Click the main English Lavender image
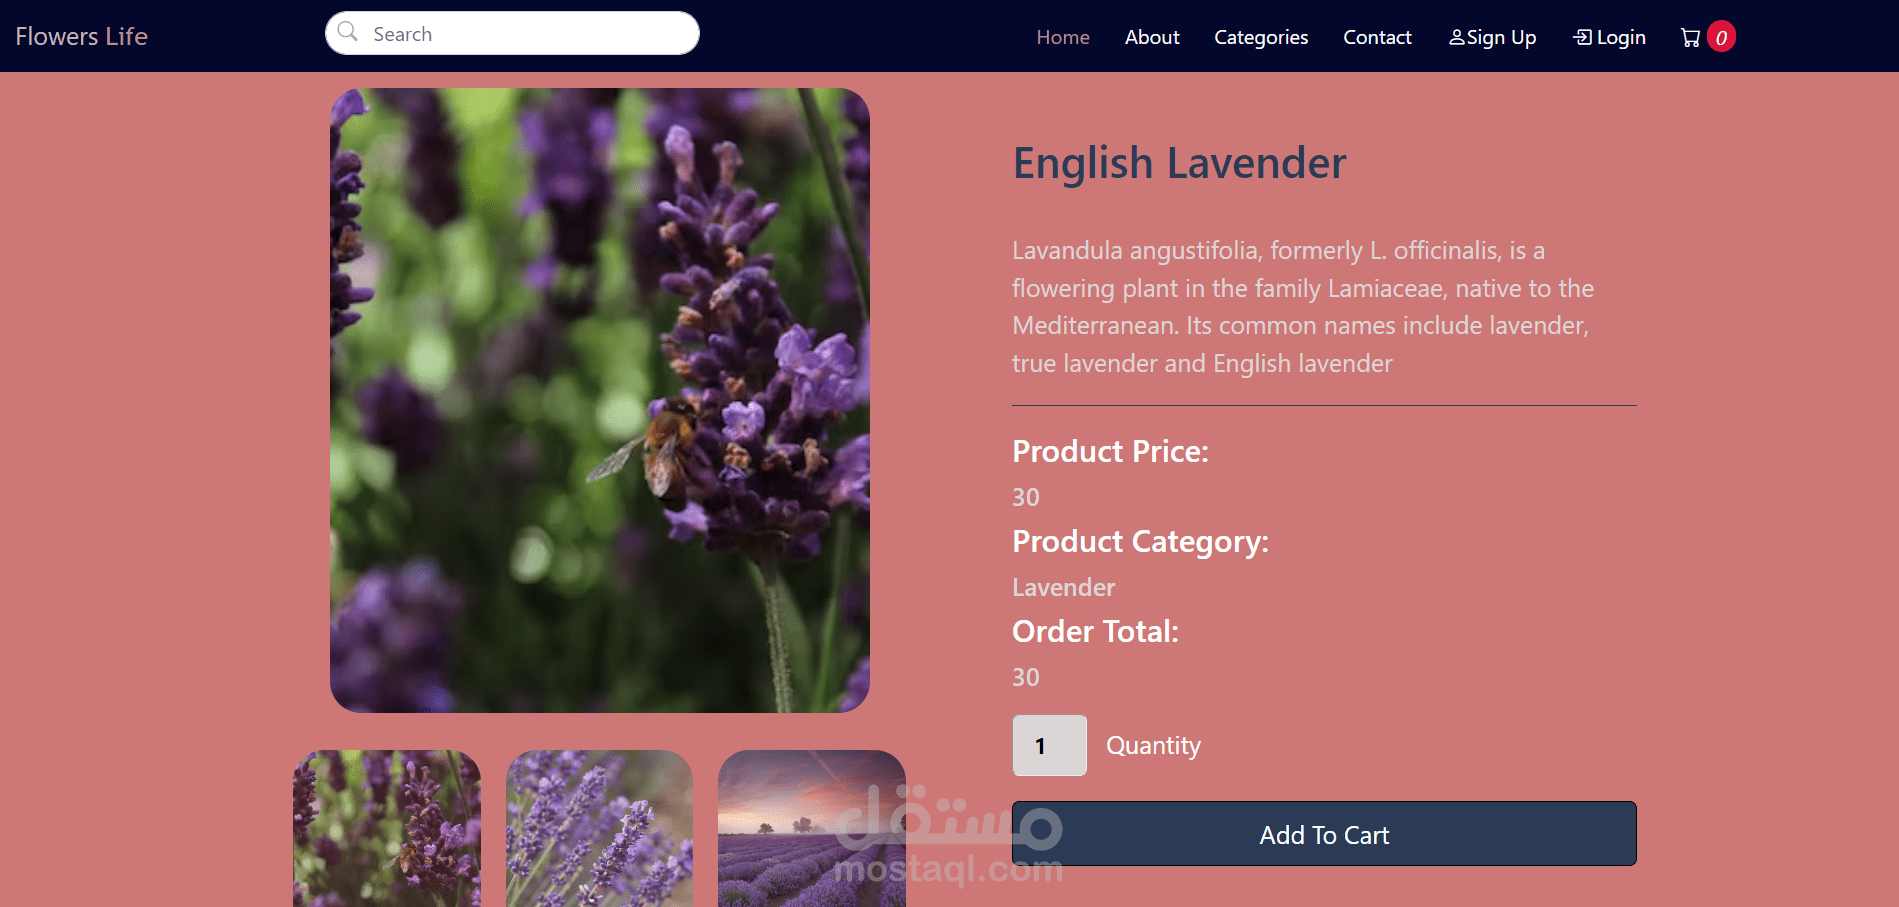1899x907 pixels. click(x=600, y=400)
